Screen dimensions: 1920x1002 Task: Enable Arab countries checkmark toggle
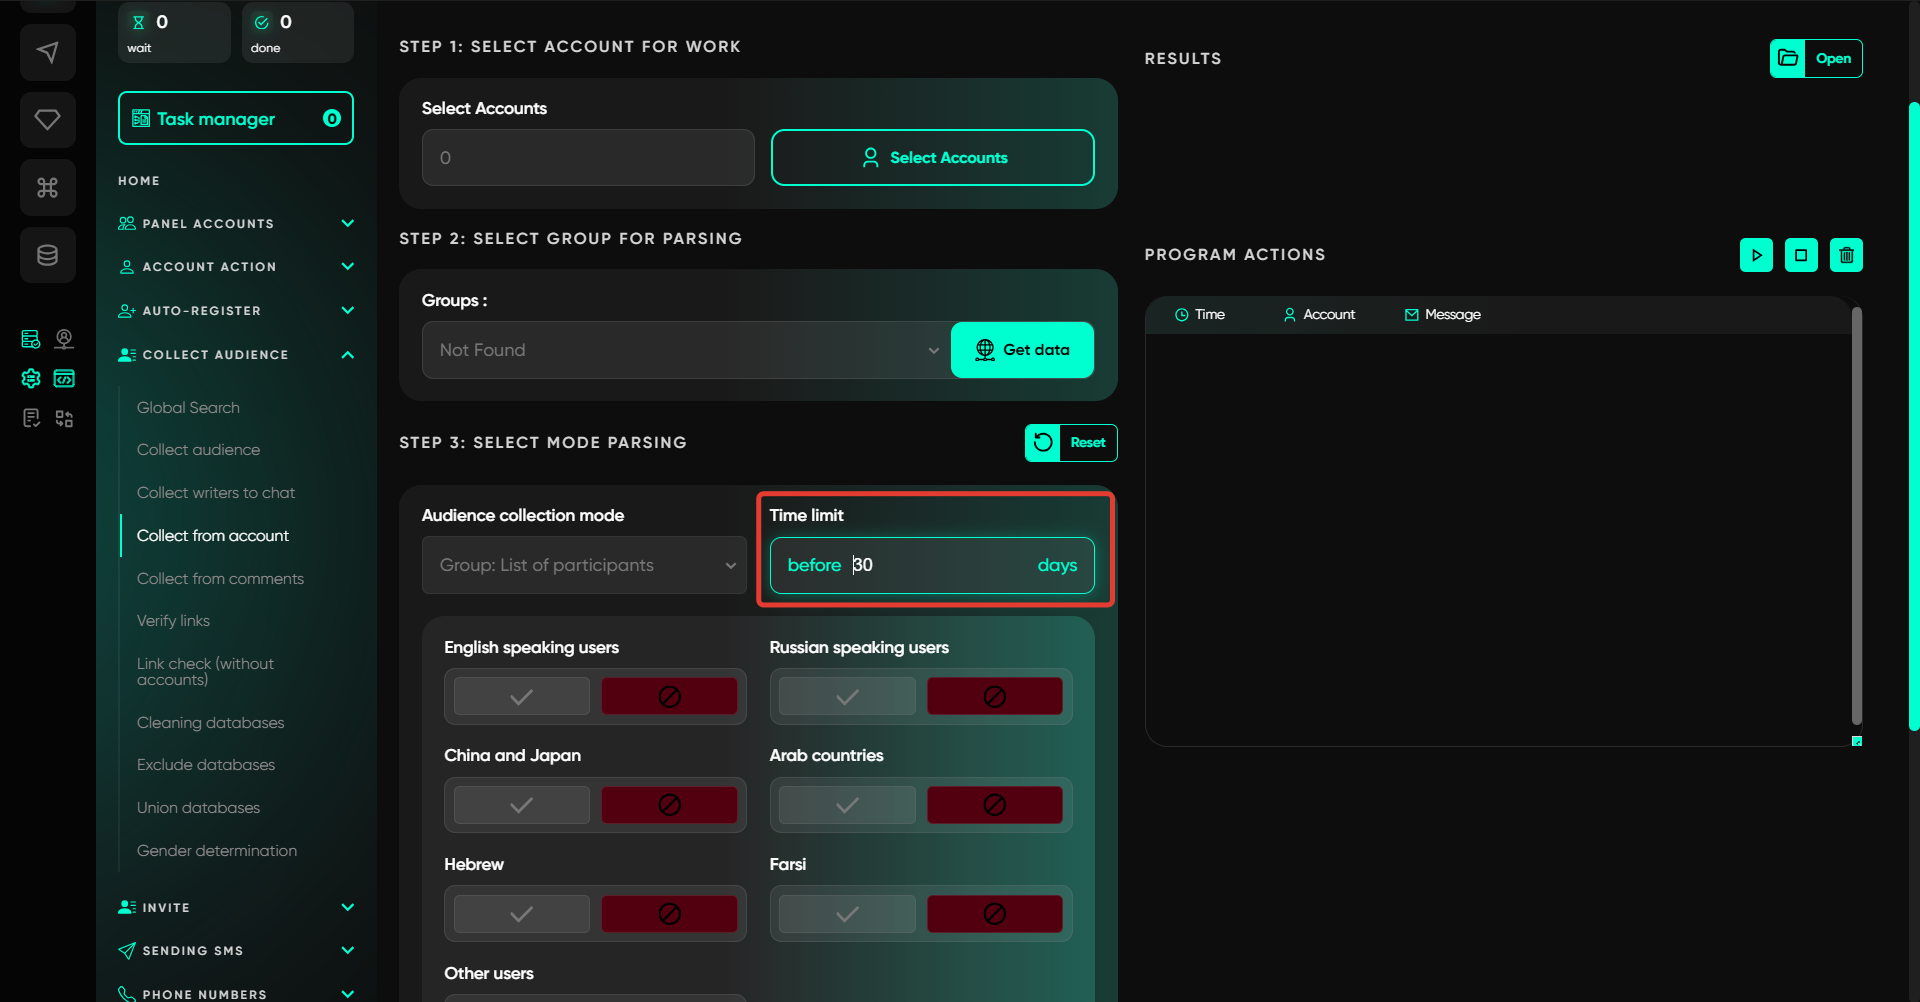pos(847,805)
